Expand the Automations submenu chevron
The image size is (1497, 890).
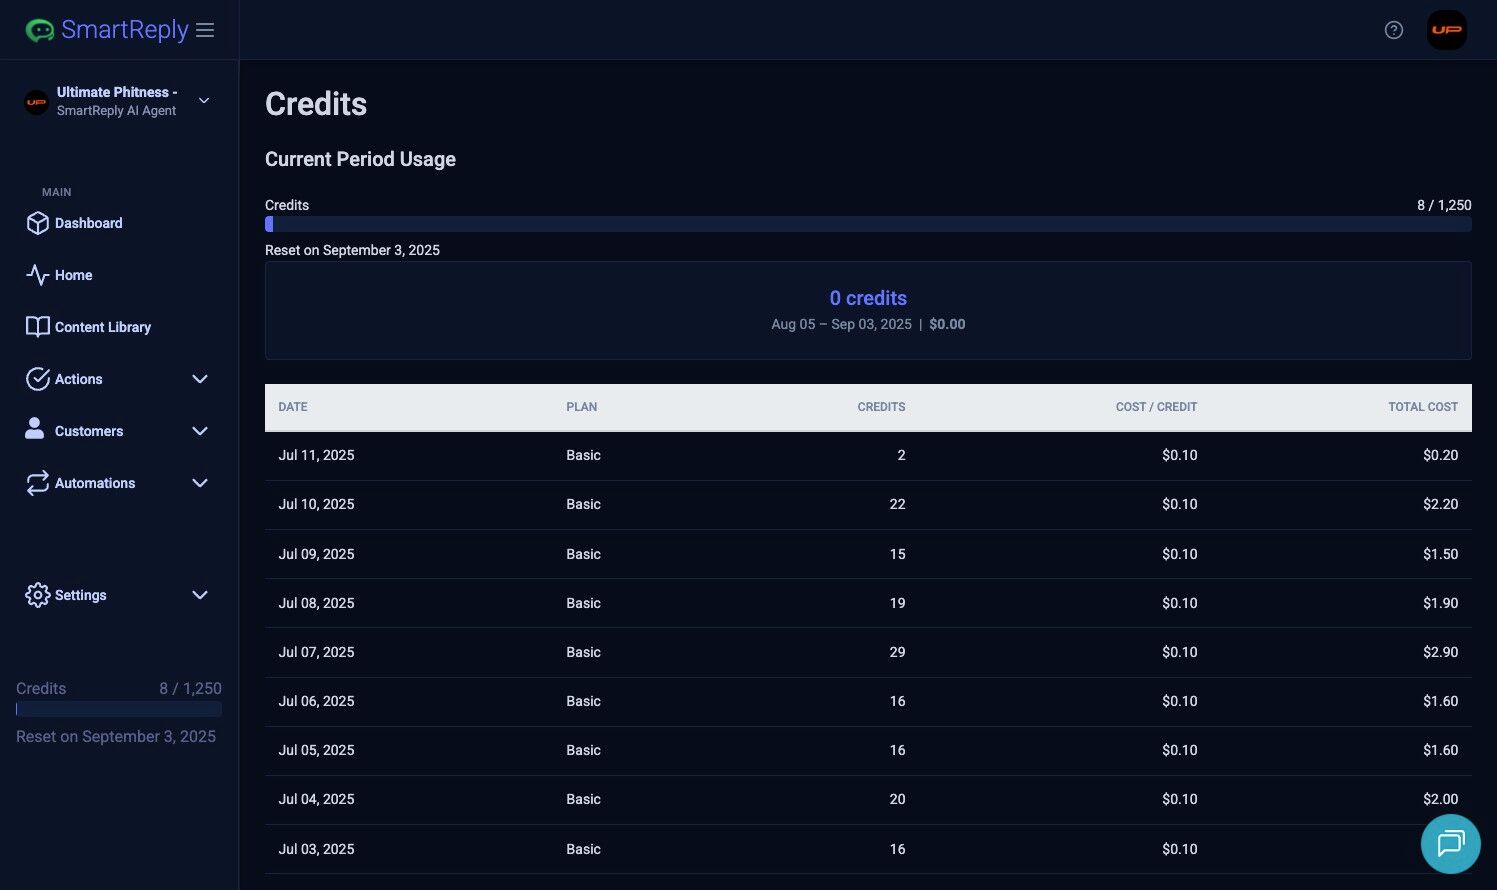pos(200,483)
